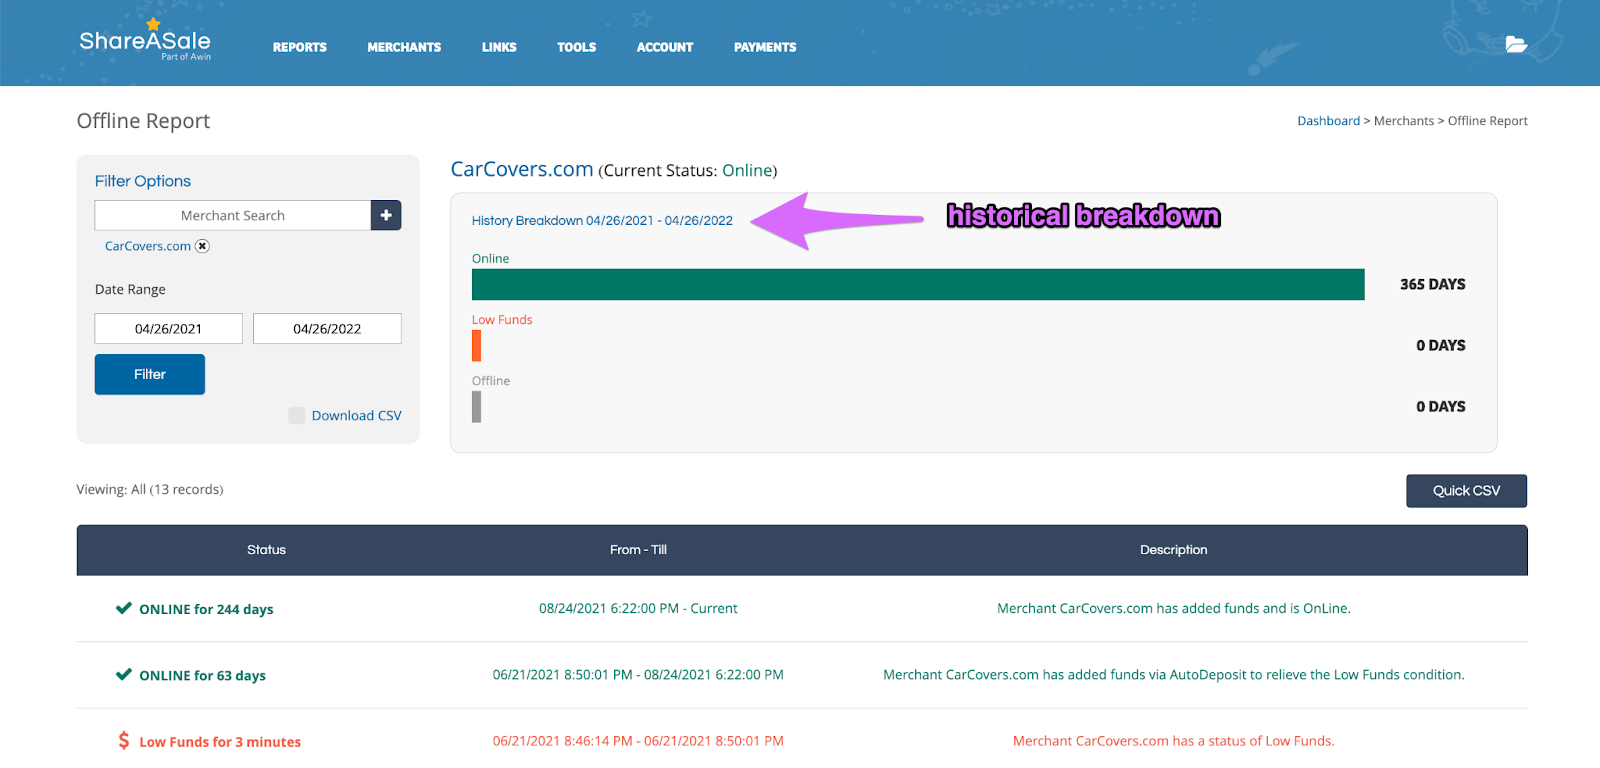The height and width of the screenshot is (768, 1600).
Task: Click the Filter button
Action: (x=150, y=374)
